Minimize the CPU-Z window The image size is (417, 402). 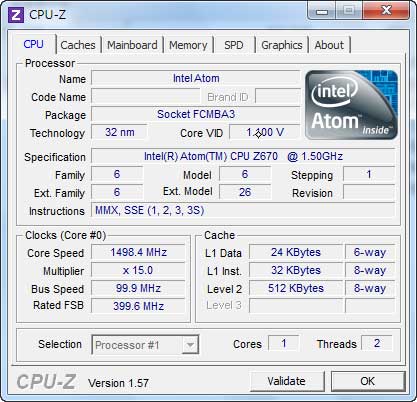pos(322,11)
